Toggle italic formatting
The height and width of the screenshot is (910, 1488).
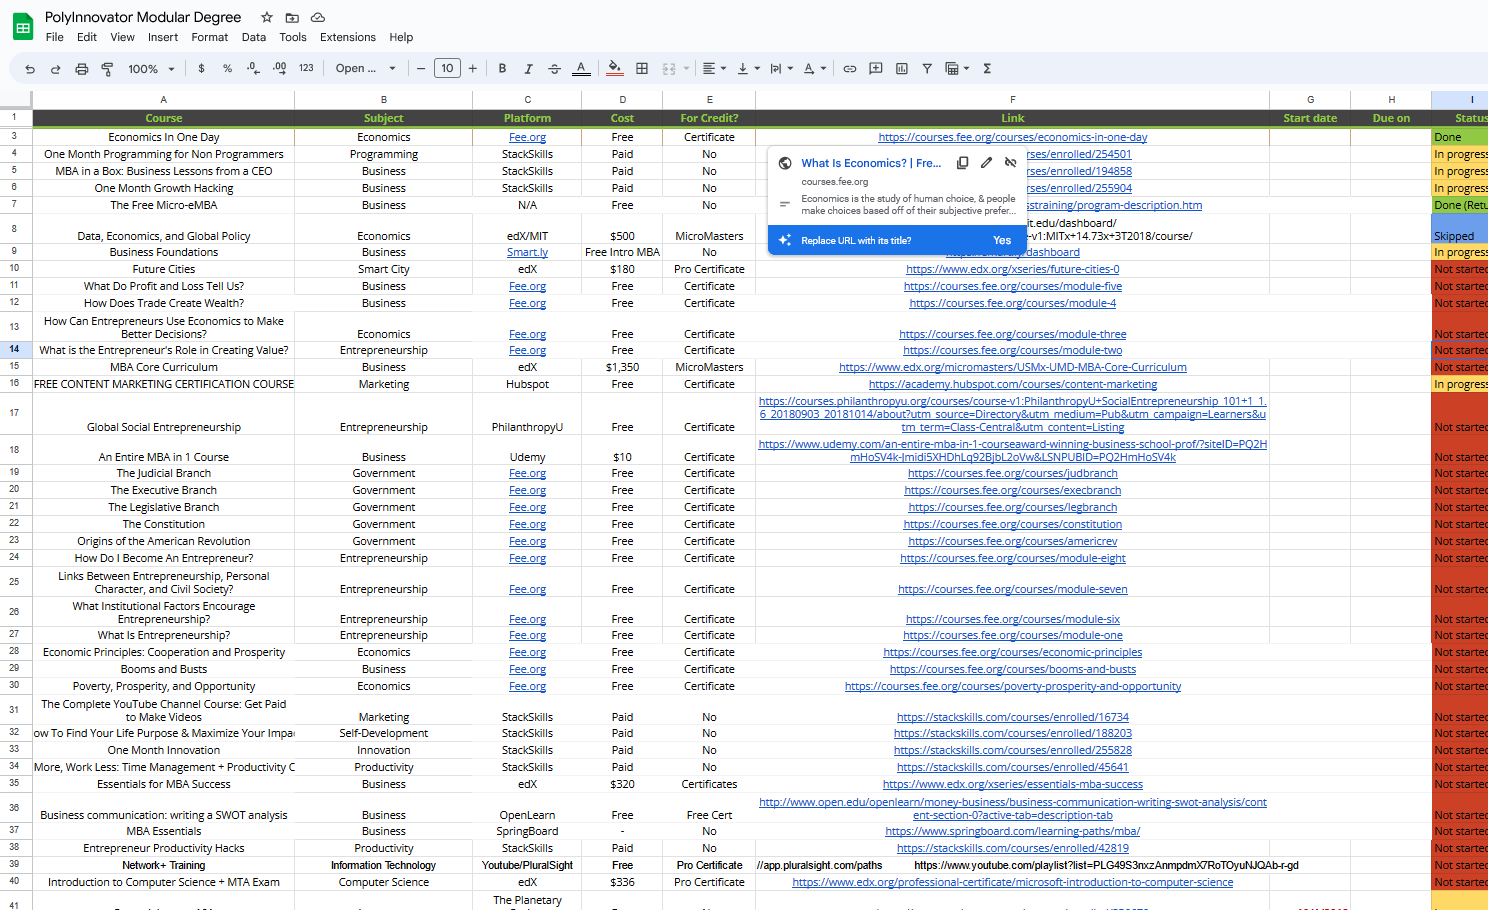(x=528, y=69)
